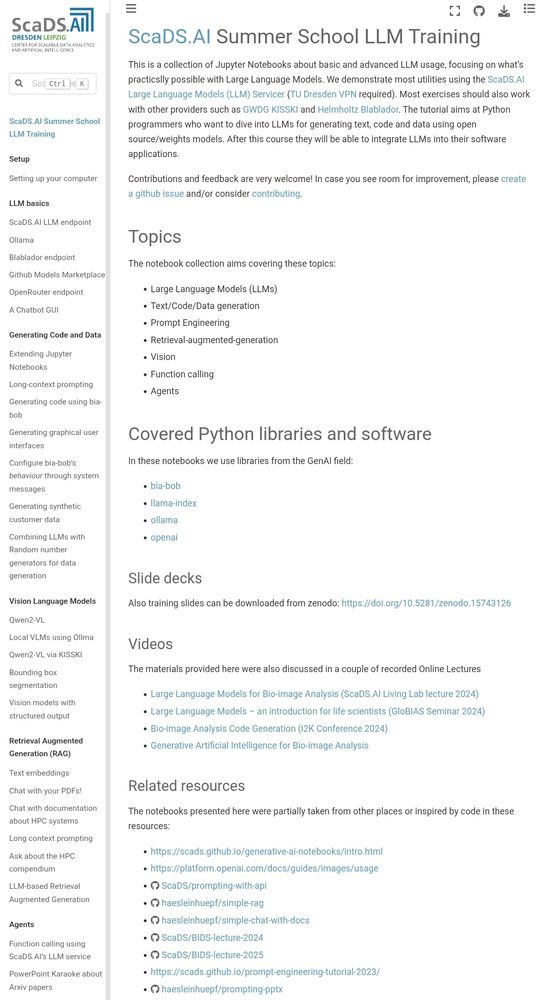
Task: Open the GWDG KISSKI provider link
Action: tap(270, 110)
